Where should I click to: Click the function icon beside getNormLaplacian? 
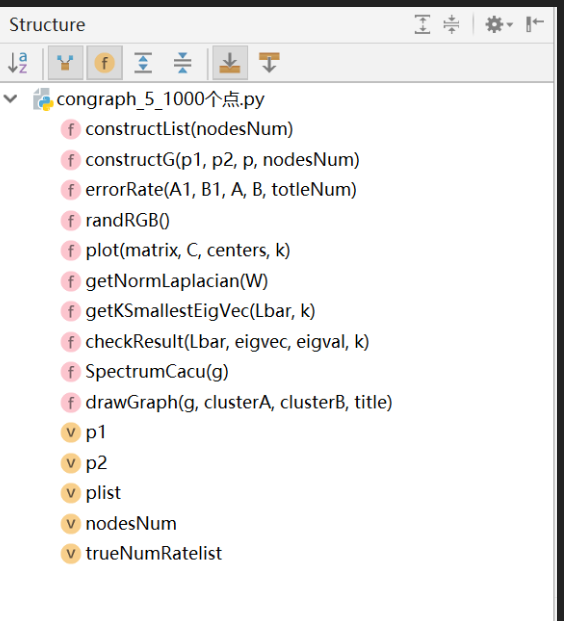(71, 281)
